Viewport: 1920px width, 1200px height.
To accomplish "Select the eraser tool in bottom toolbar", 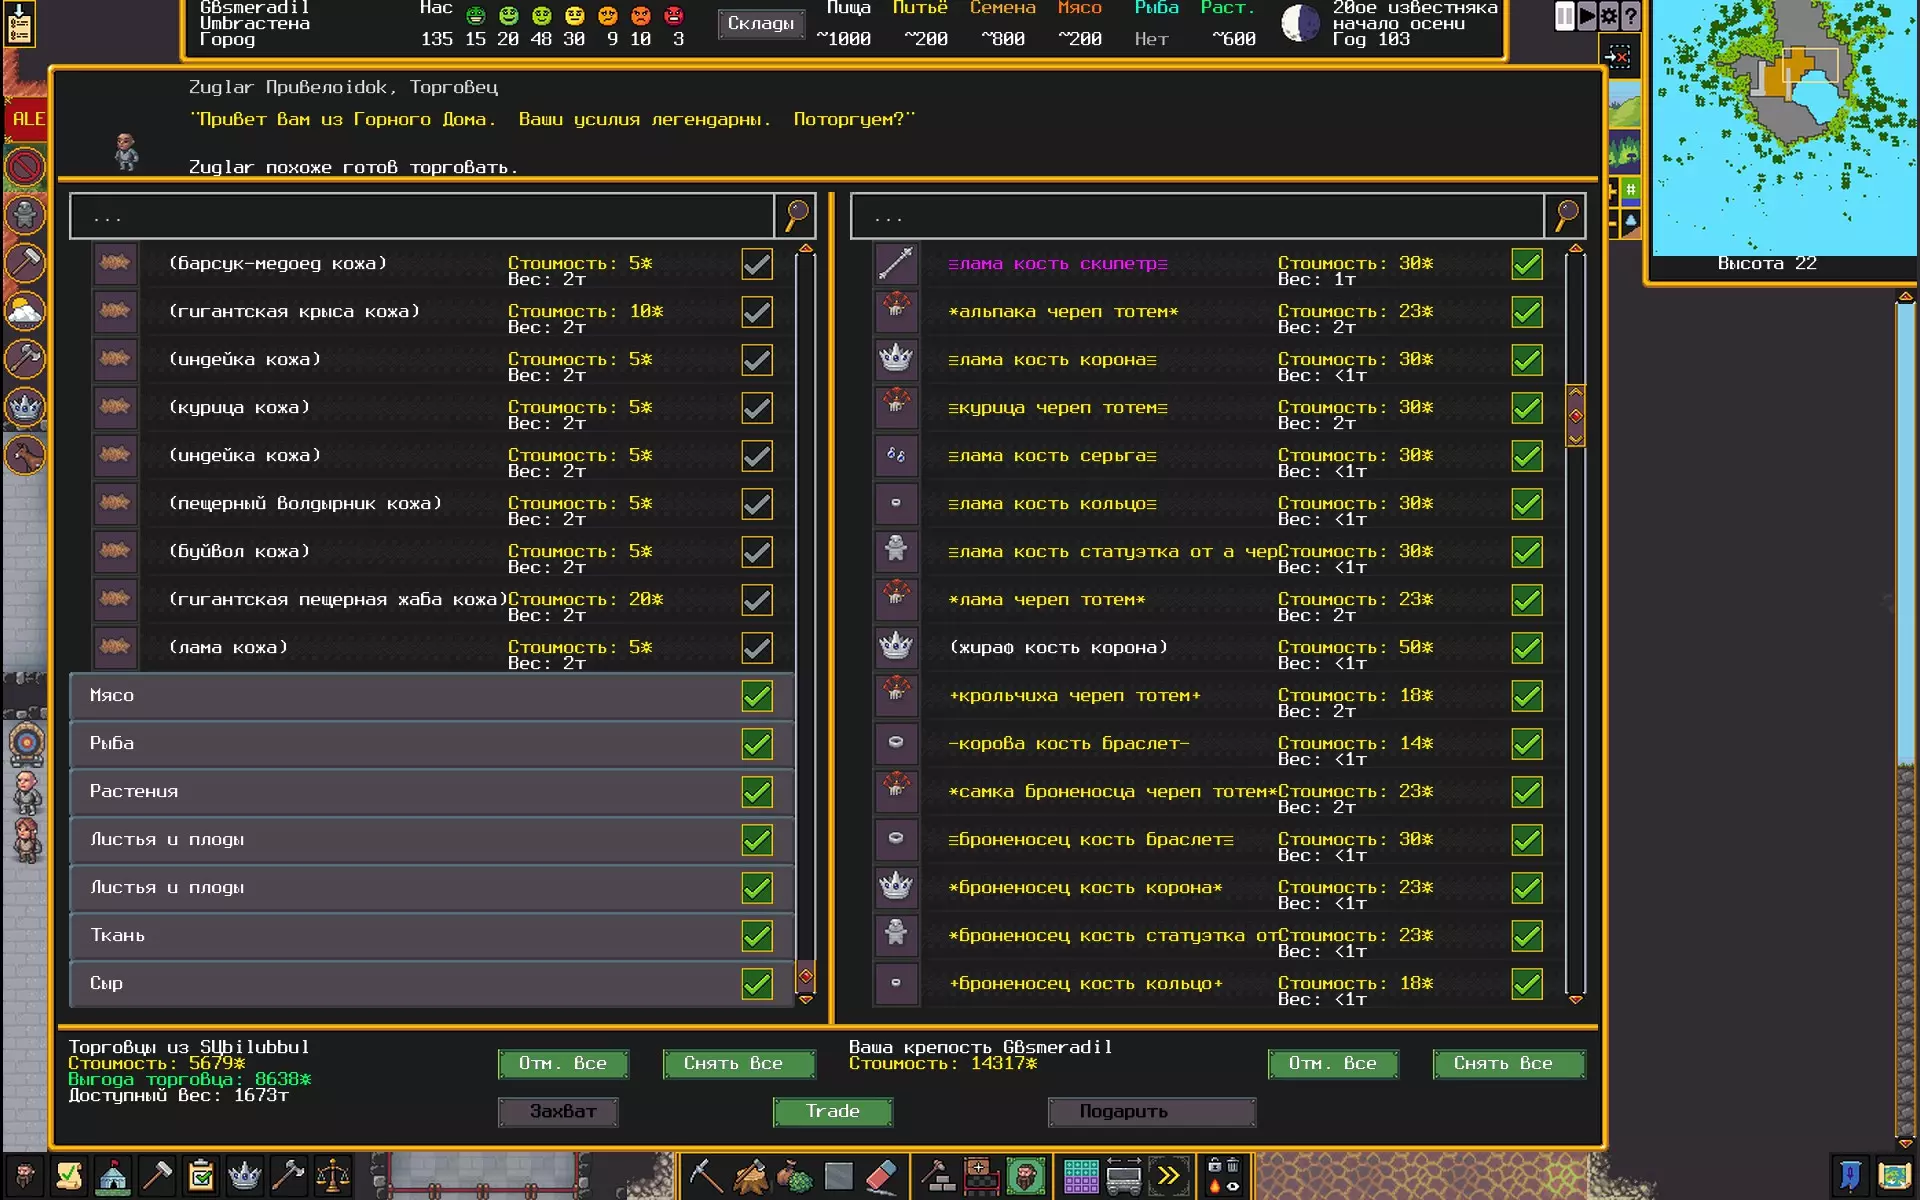I will click(881, 1176).
